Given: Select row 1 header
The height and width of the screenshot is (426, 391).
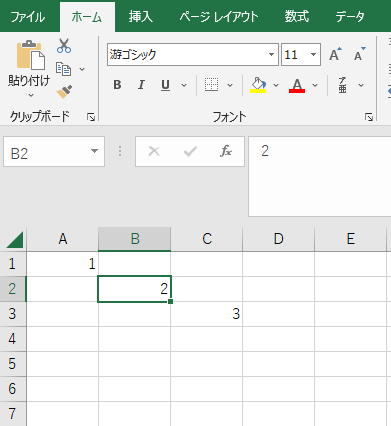Looking at the screenshot, I should pyautogui.click(x=13, y=264).
